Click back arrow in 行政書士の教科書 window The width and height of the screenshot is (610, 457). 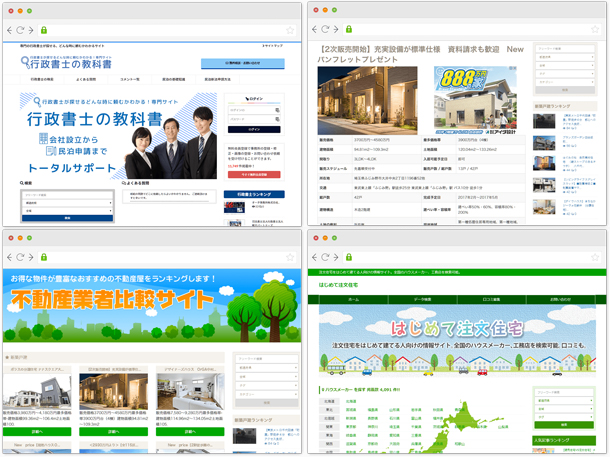10,30
